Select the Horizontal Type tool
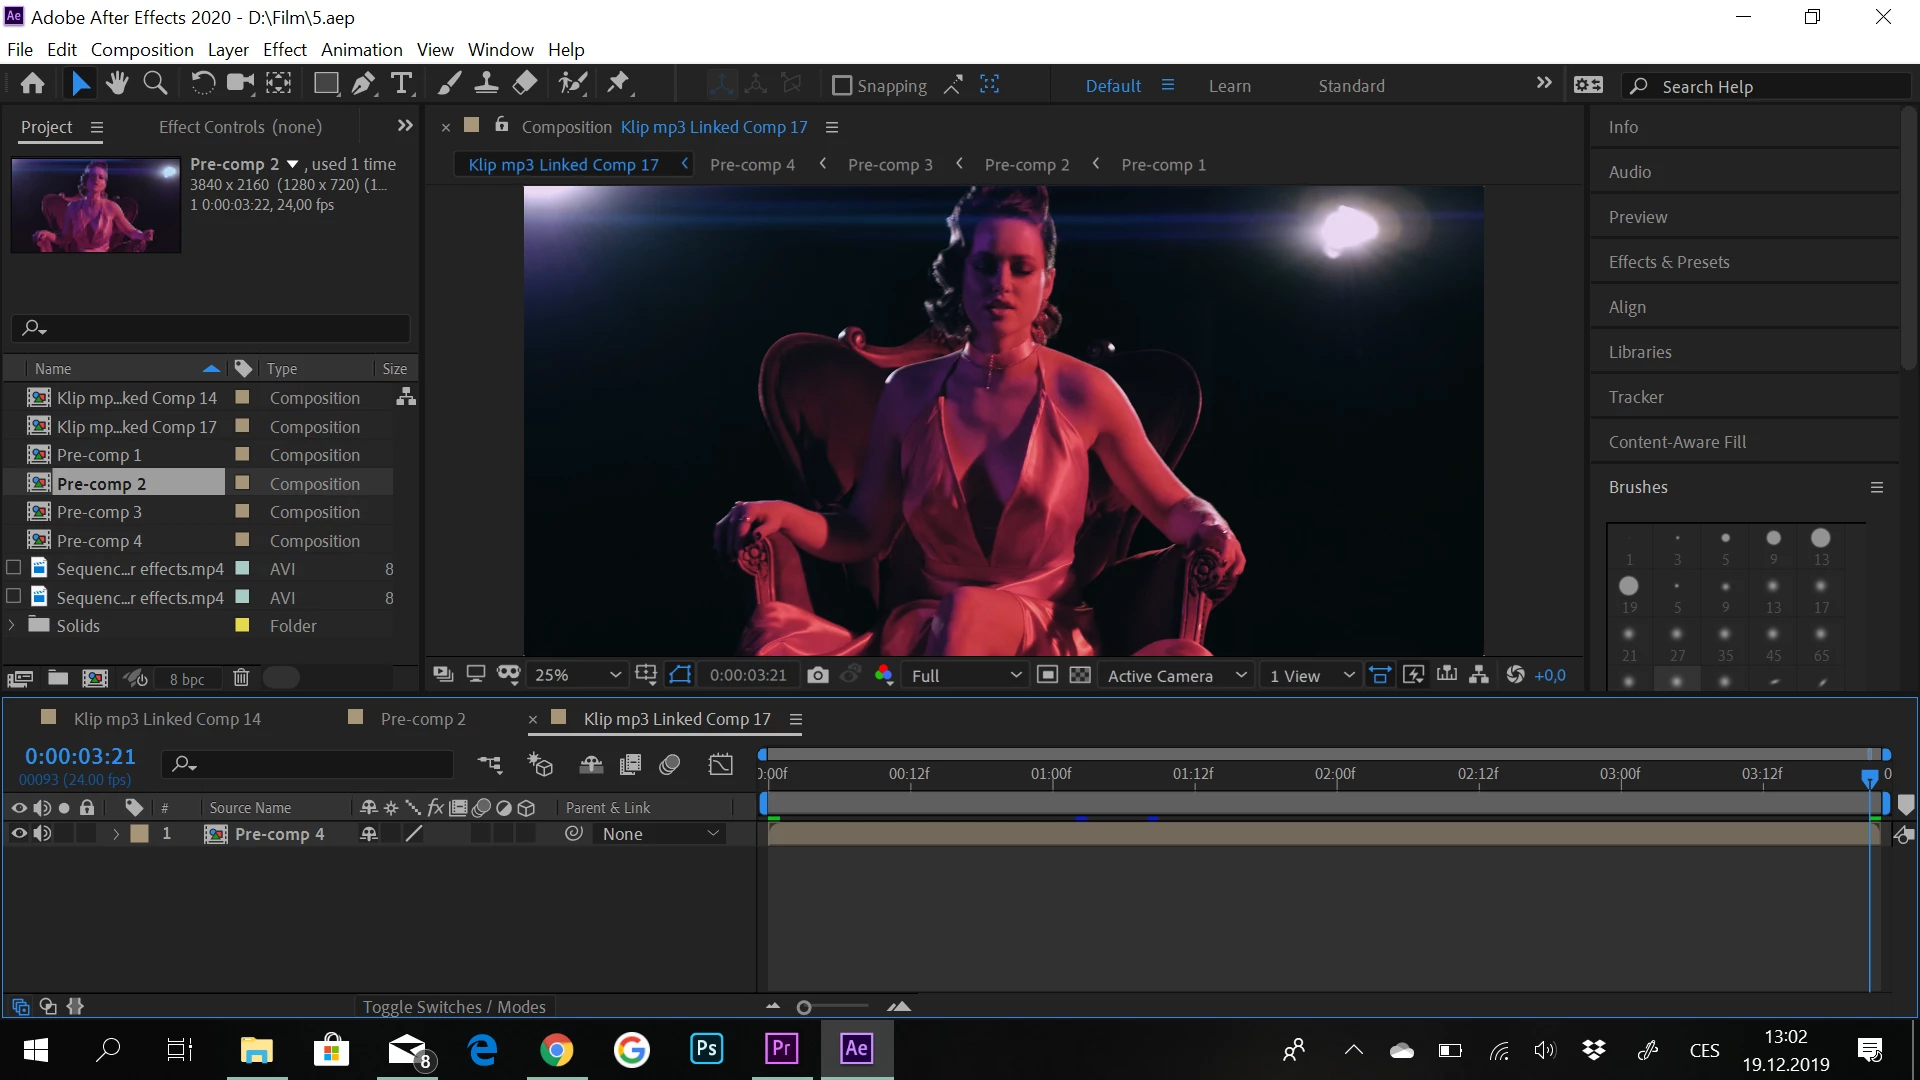Viewport: 1920px width, 1080px height. (402, 84)
